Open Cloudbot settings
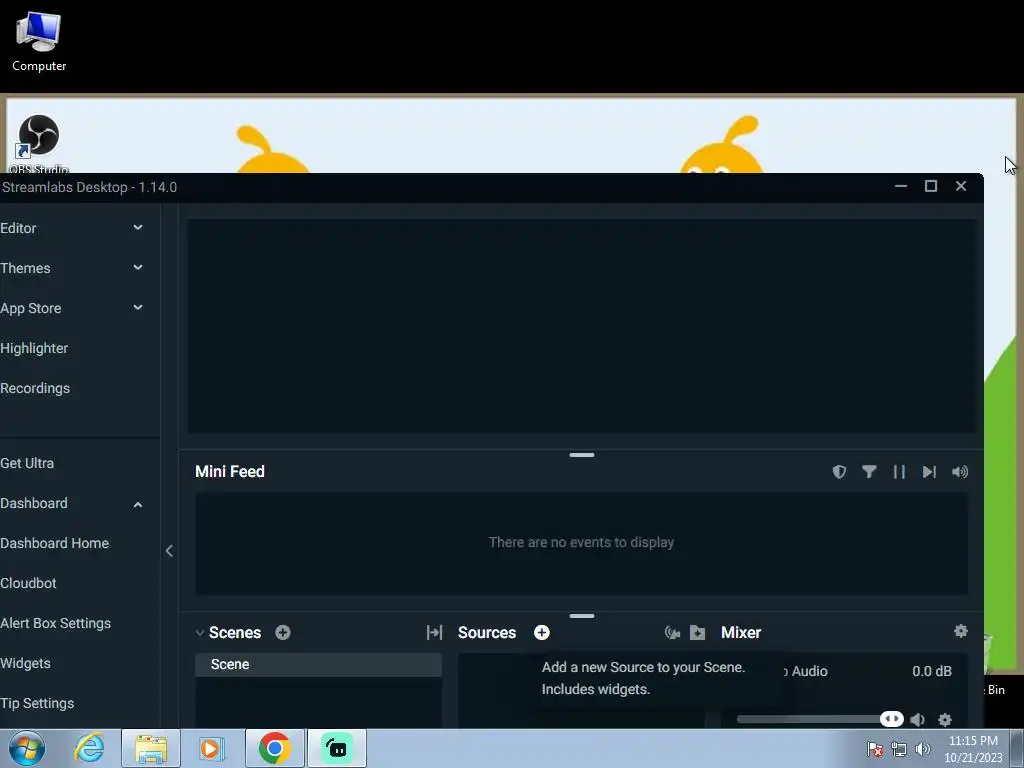Image resolution: width=1024 pixels, height=768 pixels. (x=28, y=583)
